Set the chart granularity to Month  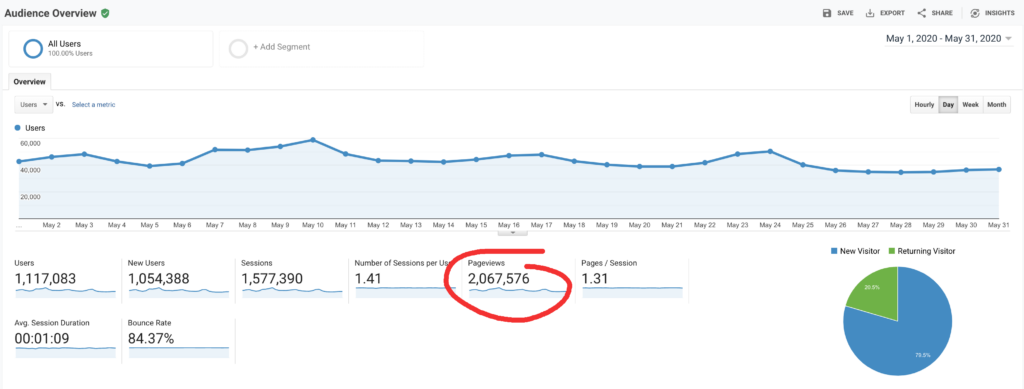coord(997,104)
